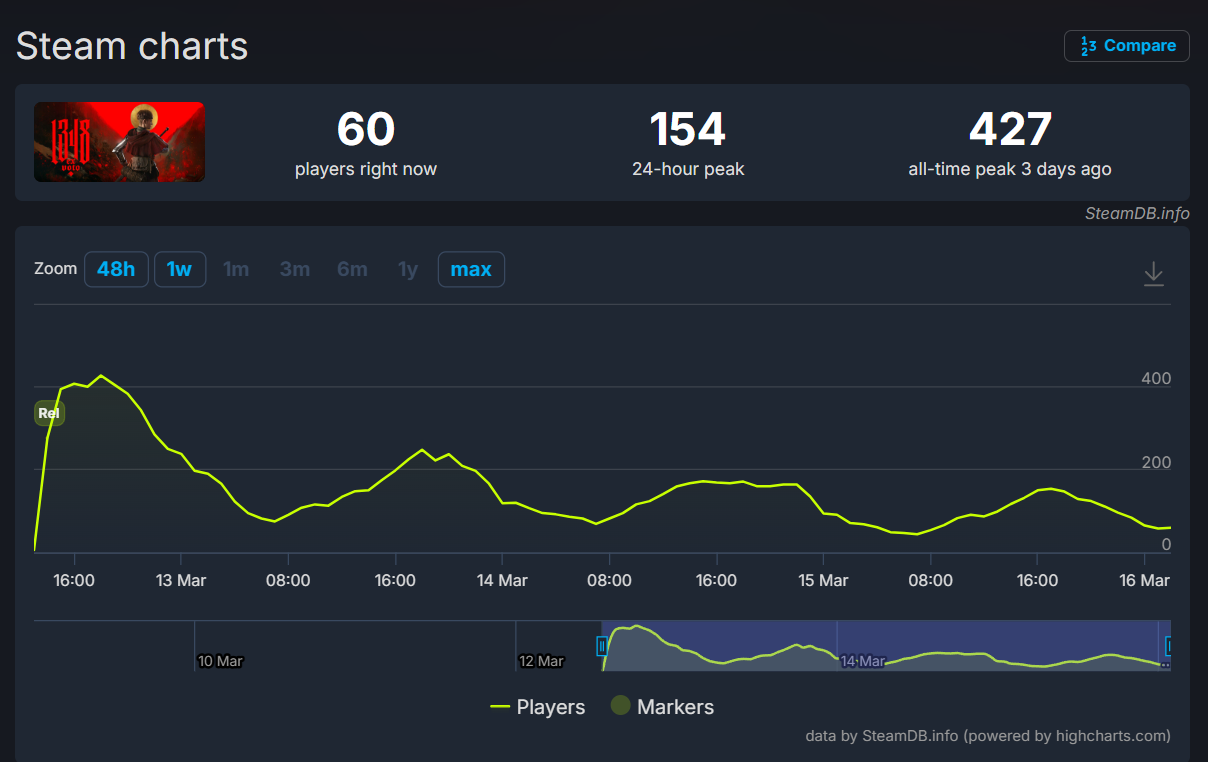This screenshot has height=762, width=1208.
Task: Click the 400 y-axis value
Action: coord(1156,379)
